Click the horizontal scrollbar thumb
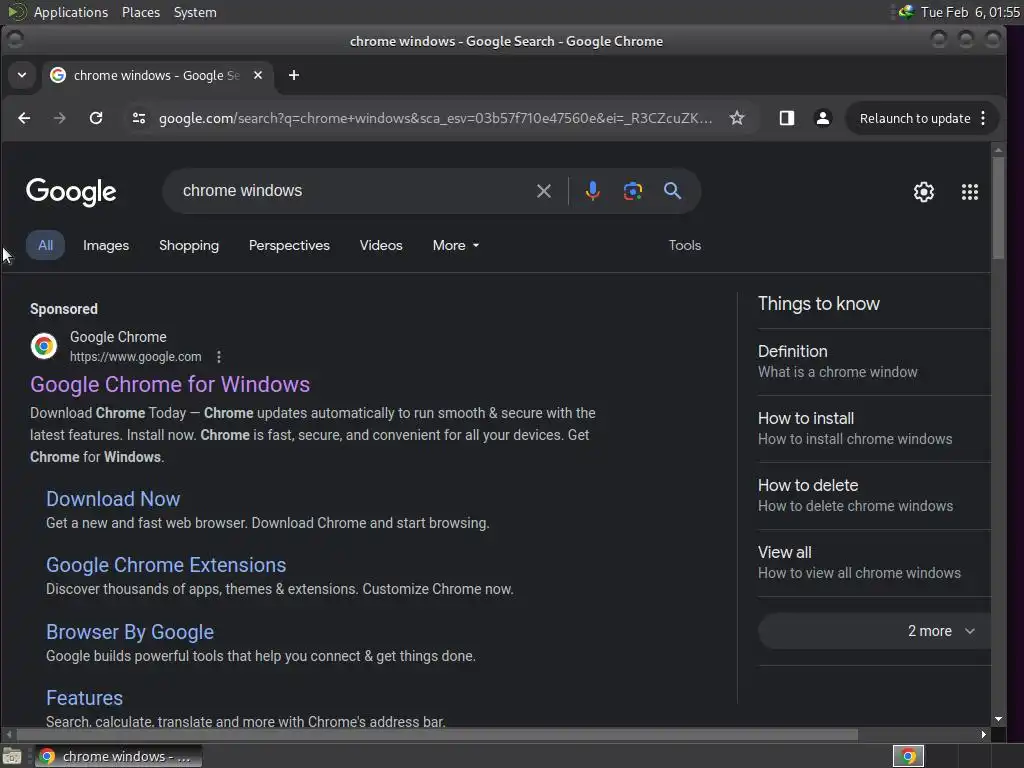1024x768 pixels. tap(436, 735)
